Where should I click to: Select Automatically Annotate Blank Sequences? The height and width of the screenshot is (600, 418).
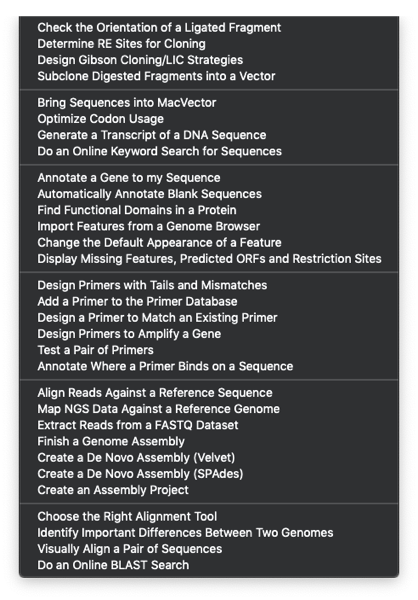tap(209, 194)
